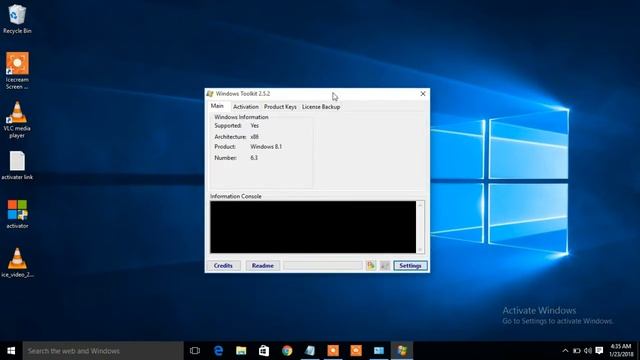
Task: Open File Explorer from the taskbar
Action: coord(241,351)
